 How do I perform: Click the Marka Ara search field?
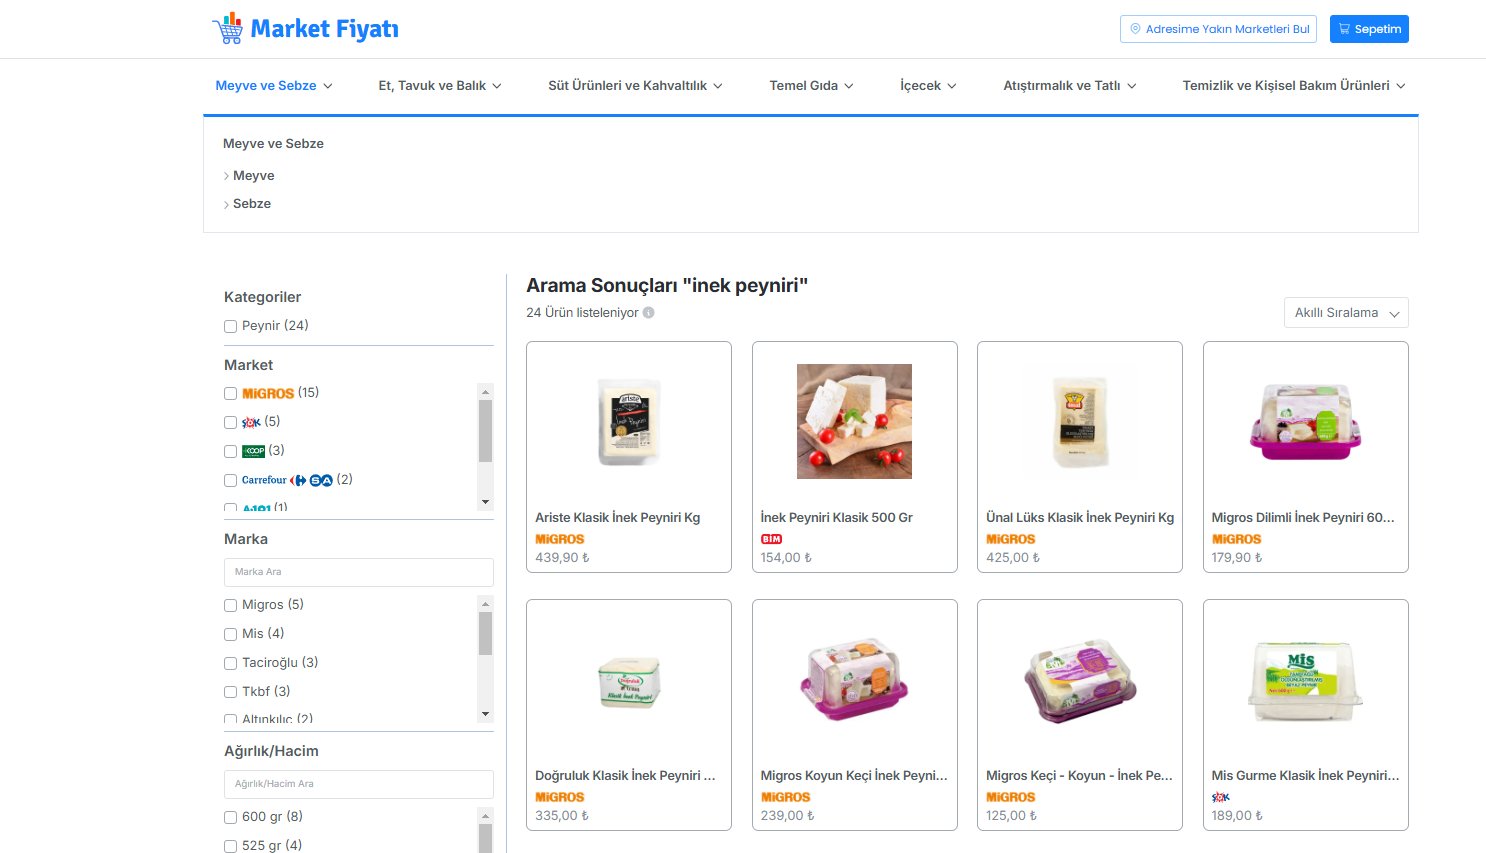[x=359, y=572]
